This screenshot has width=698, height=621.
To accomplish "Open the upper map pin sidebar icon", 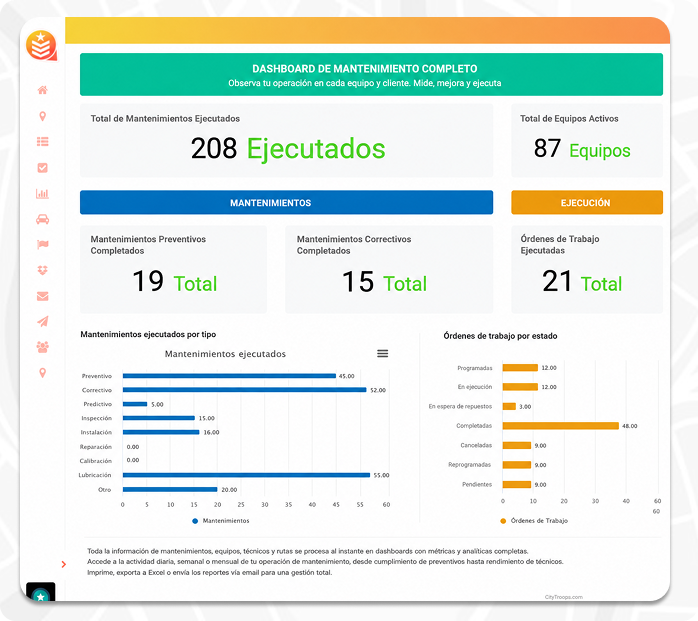I will pos(42,116).
